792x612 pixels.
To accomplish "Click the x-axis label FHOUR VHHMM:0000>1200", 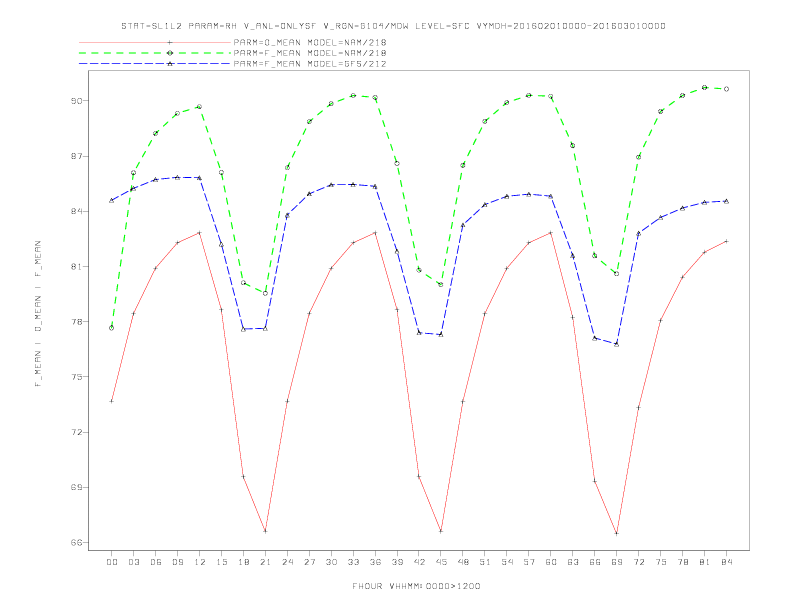I will (416, 586).
